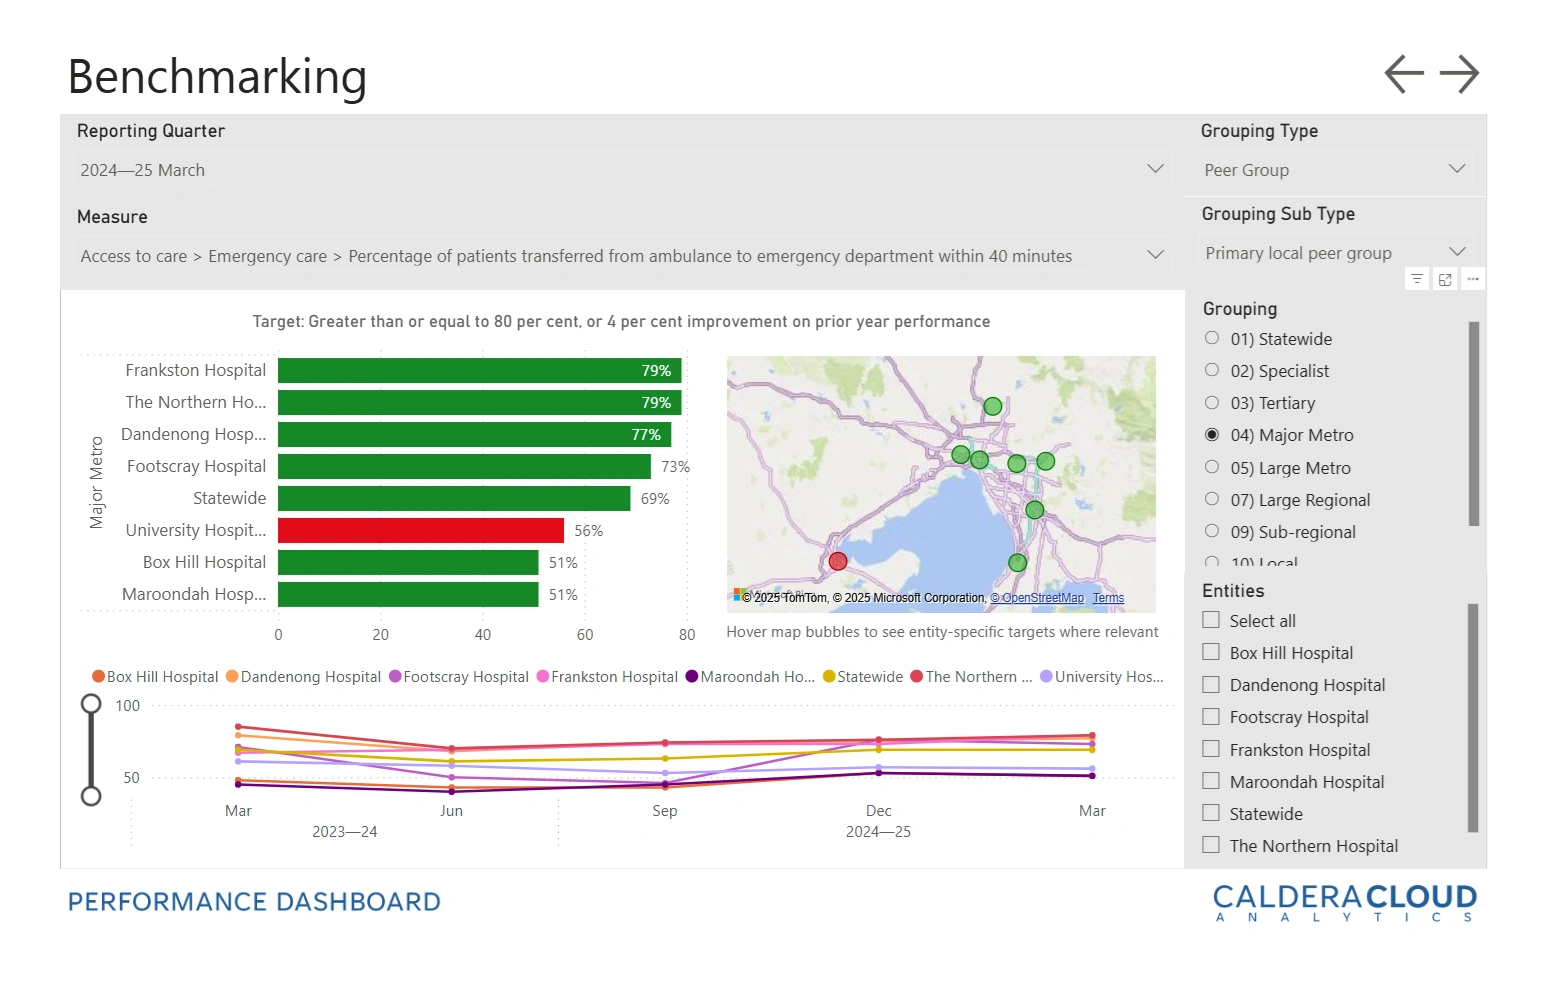This screenshot has width=1551, height=984.
Task: Click the Dandenong Hospital 77% bar
Action: pyautogui.click(x=475, y=434)
